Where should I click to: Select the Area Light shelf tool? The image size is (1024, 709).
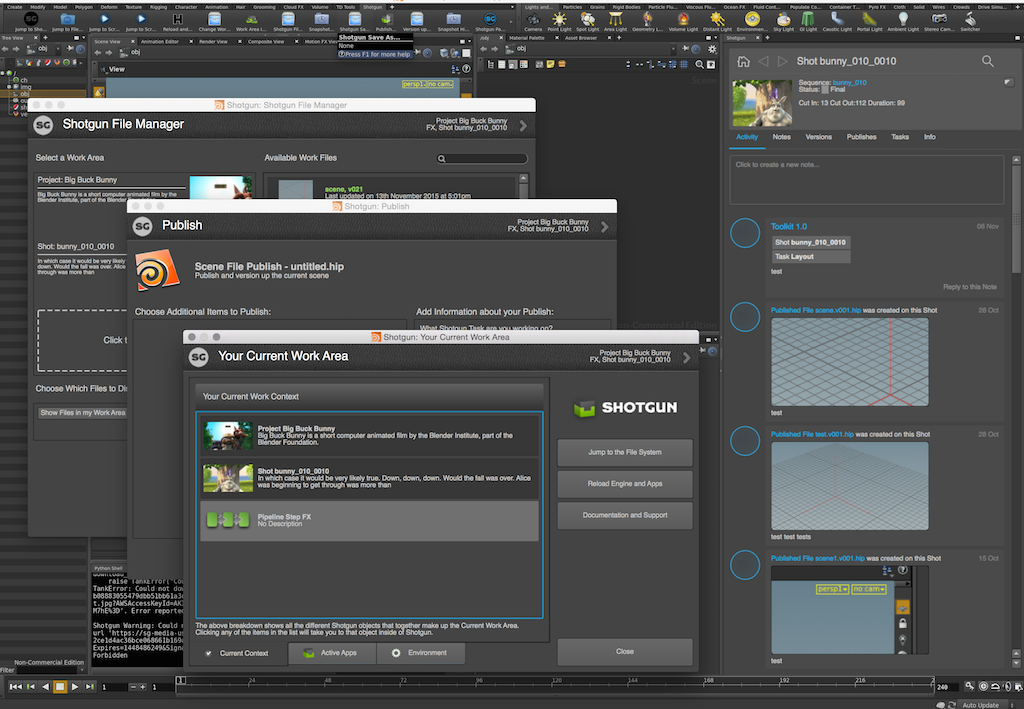(x=615, y=22)
